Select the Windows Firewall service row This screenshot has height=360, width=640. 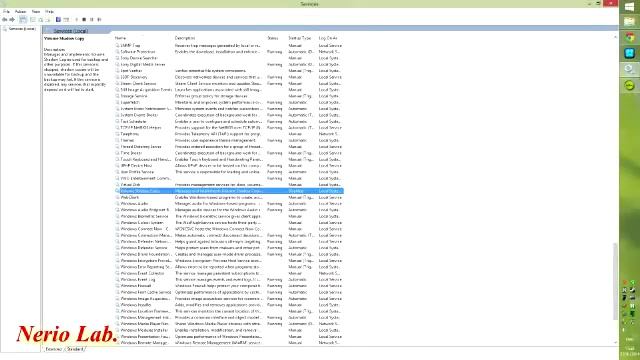[229, 286]
